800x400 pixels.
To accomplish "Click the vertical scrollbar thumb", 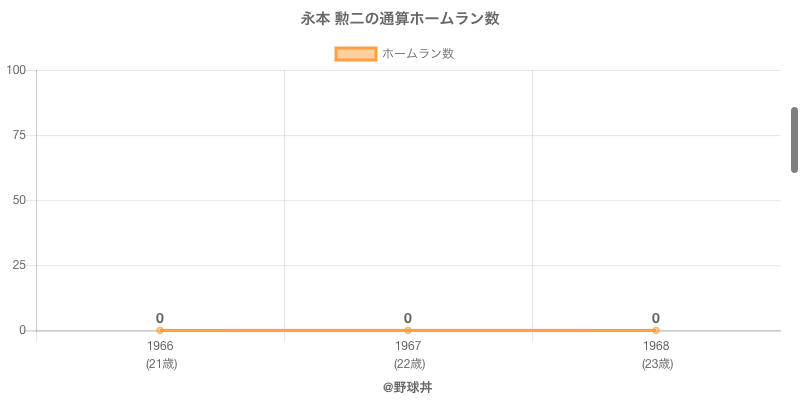I will tap(794, 140).
